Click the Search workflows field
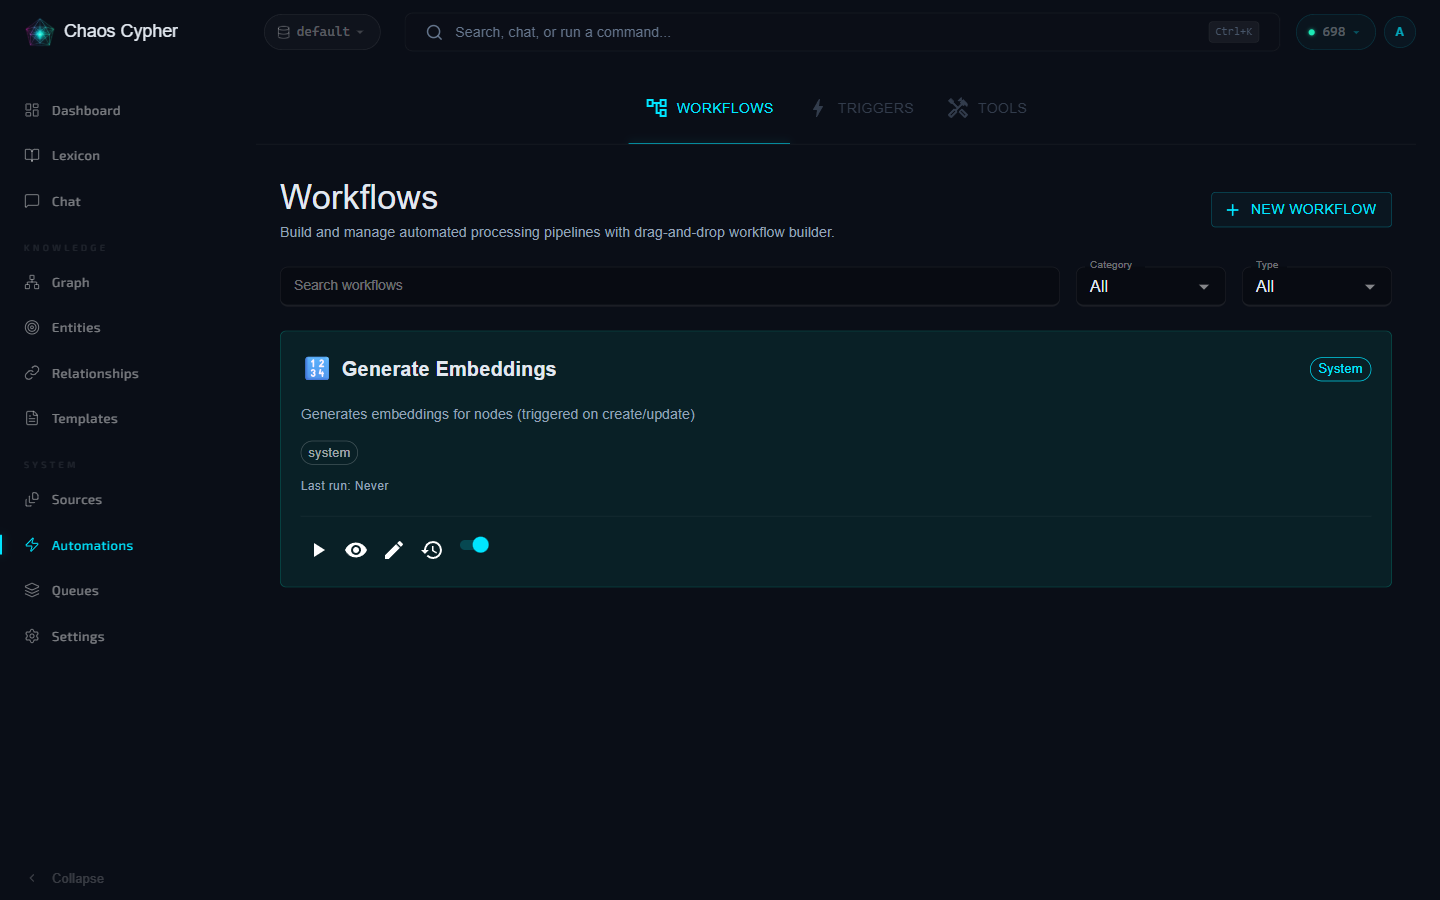 tap(669, 285)
